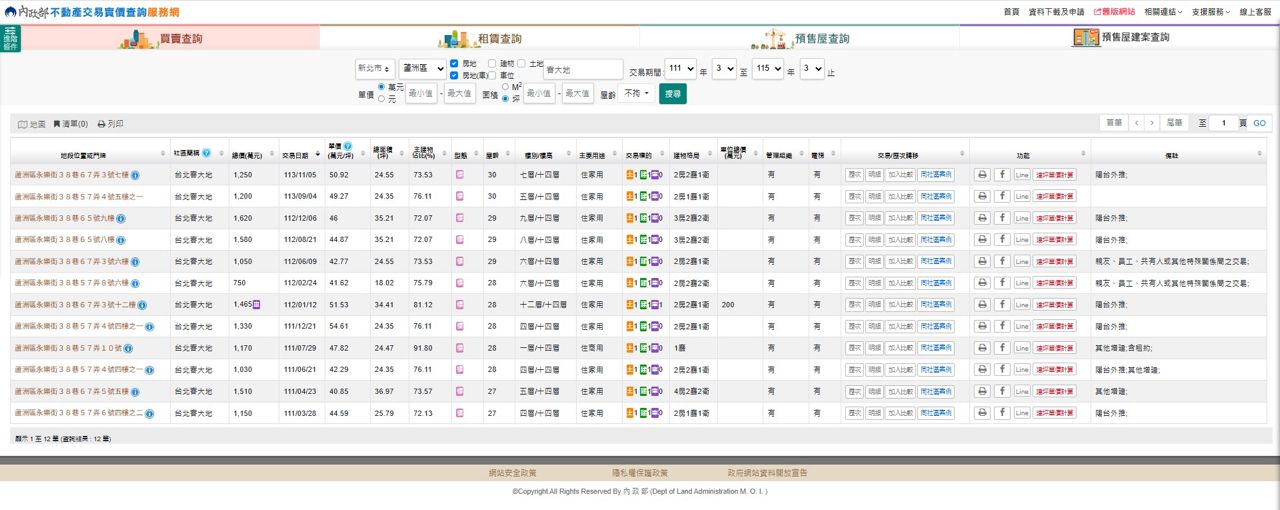Screen dimensions: 1280x510
Task: Click the pink 型態 icon in the first row
Action: 460,175
